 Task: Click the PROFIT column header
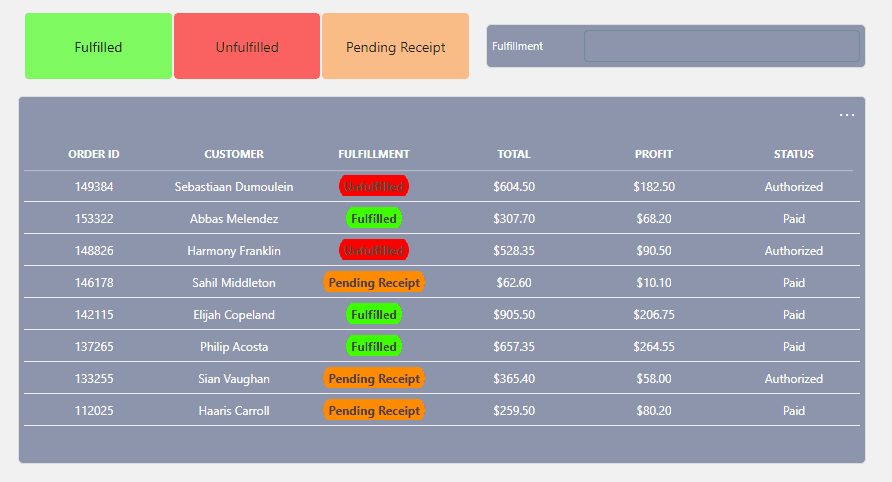(654, 154)
